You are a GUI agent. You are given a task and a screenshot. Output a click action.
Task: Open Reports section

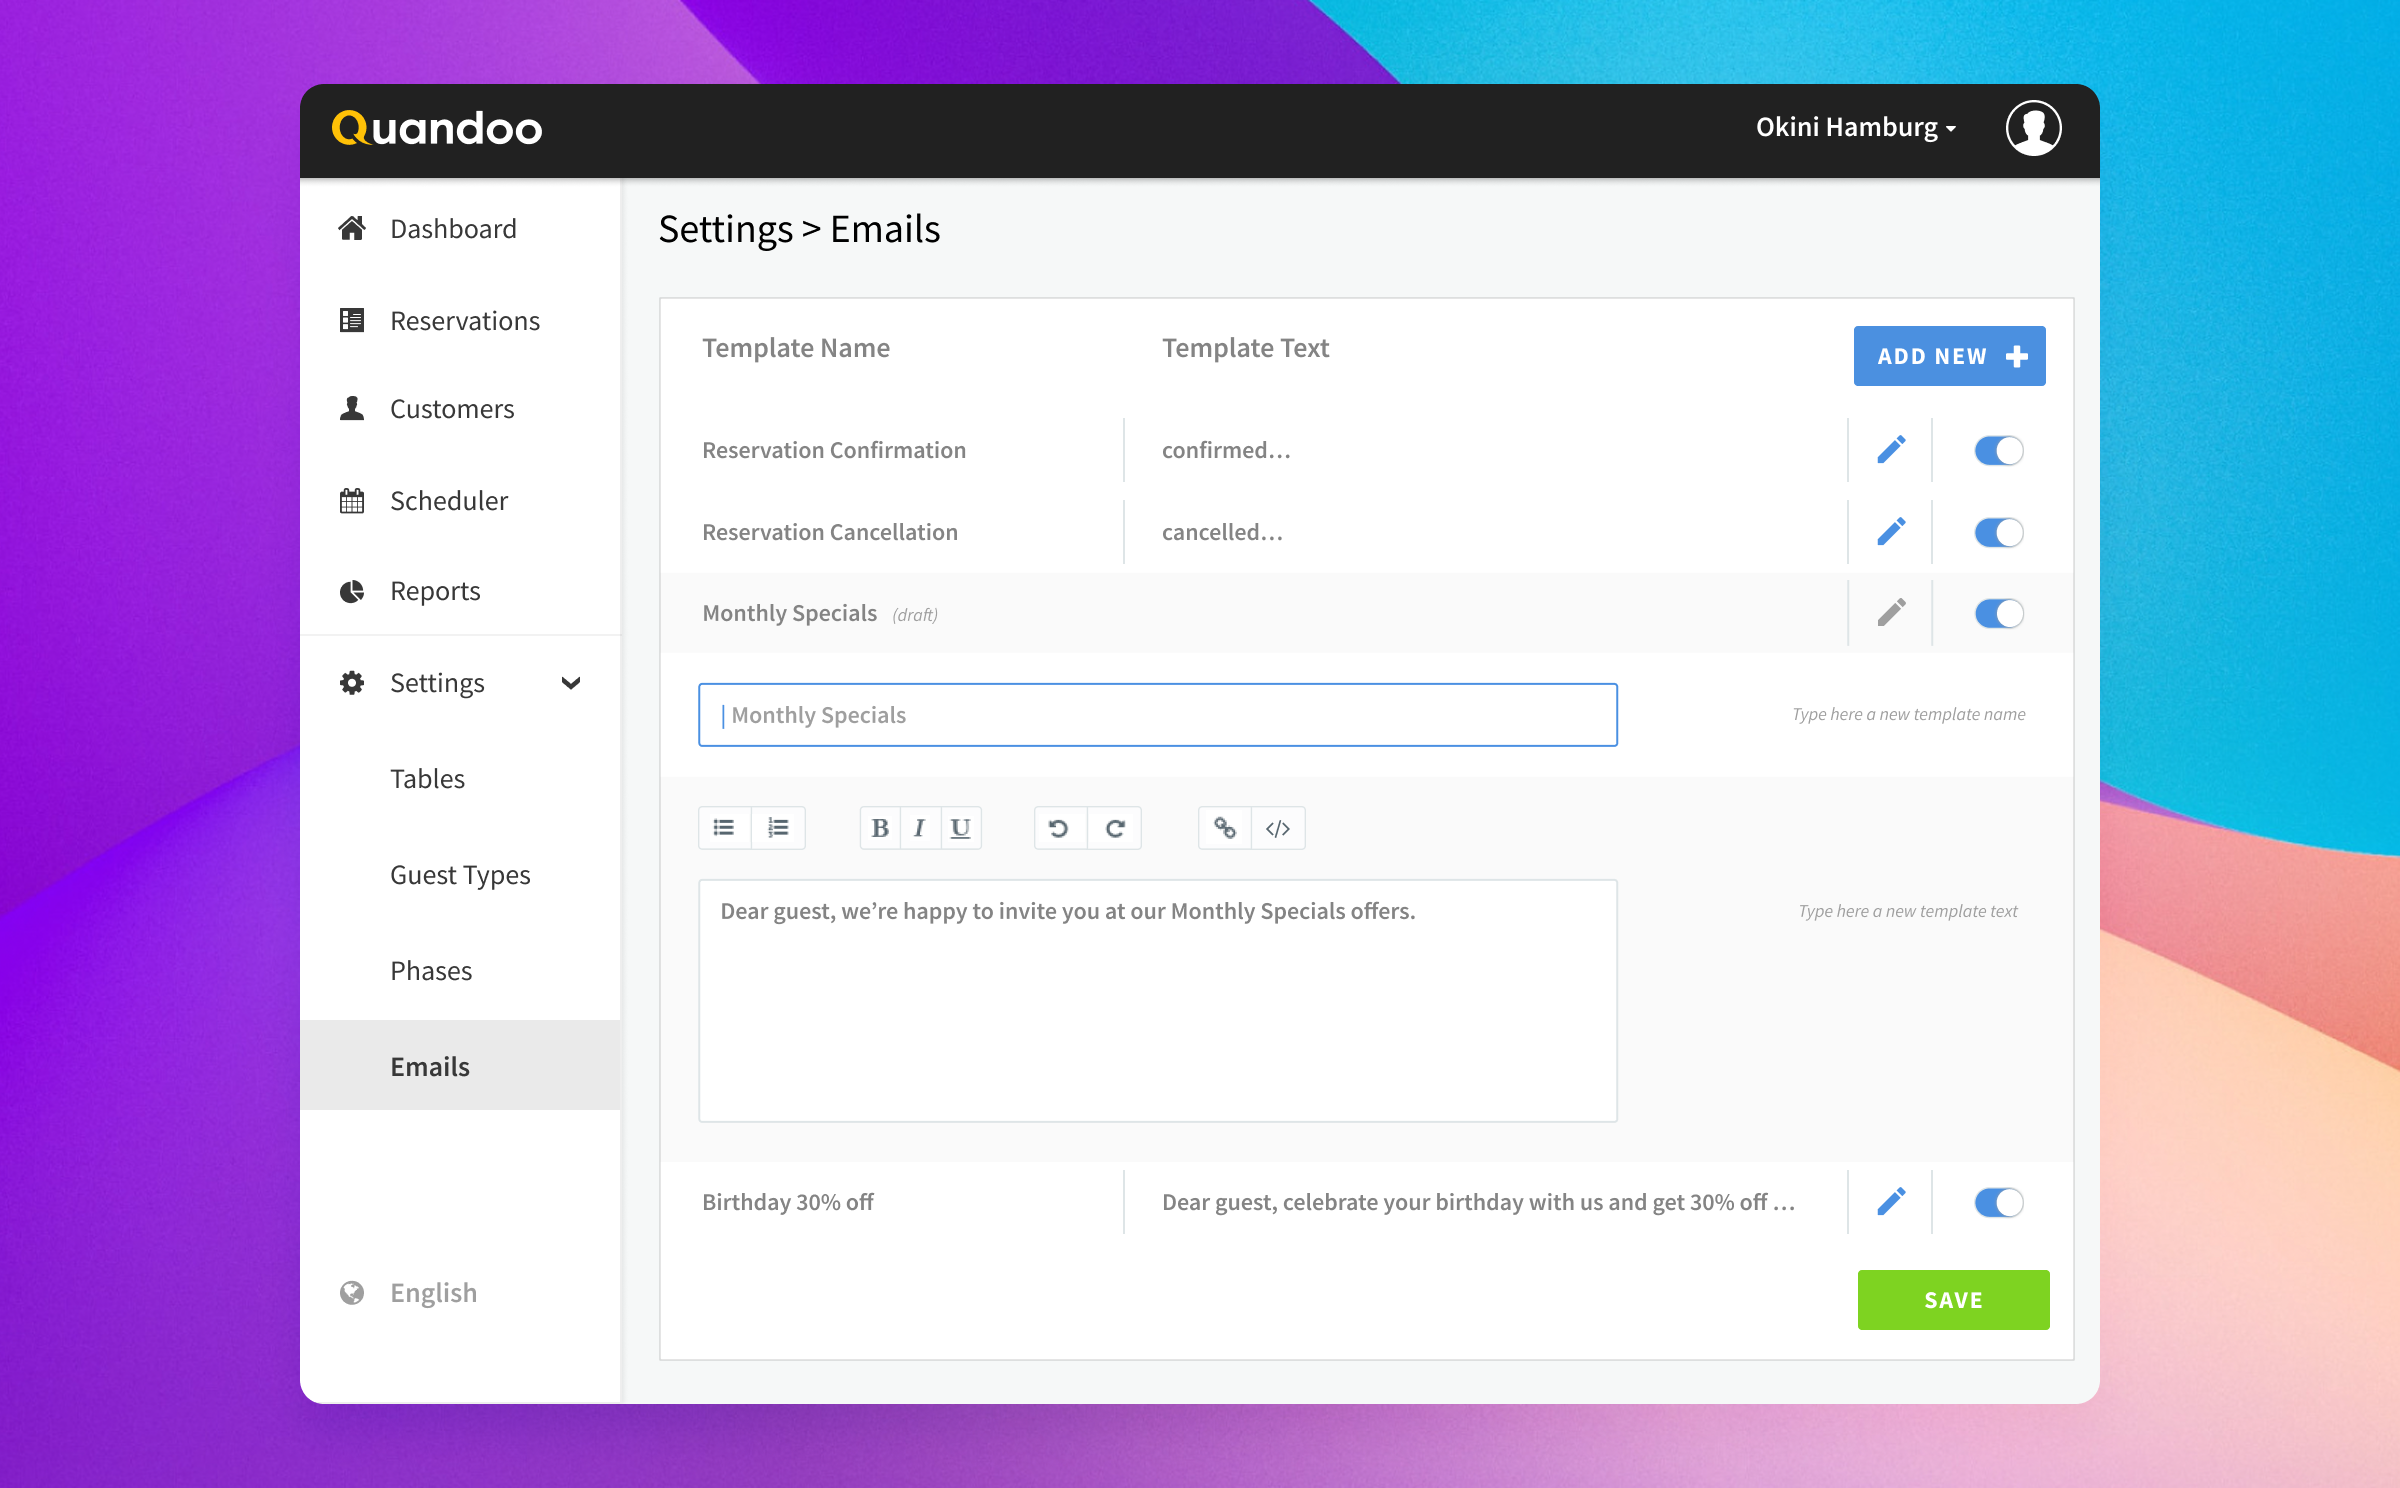tap(435, 591)
